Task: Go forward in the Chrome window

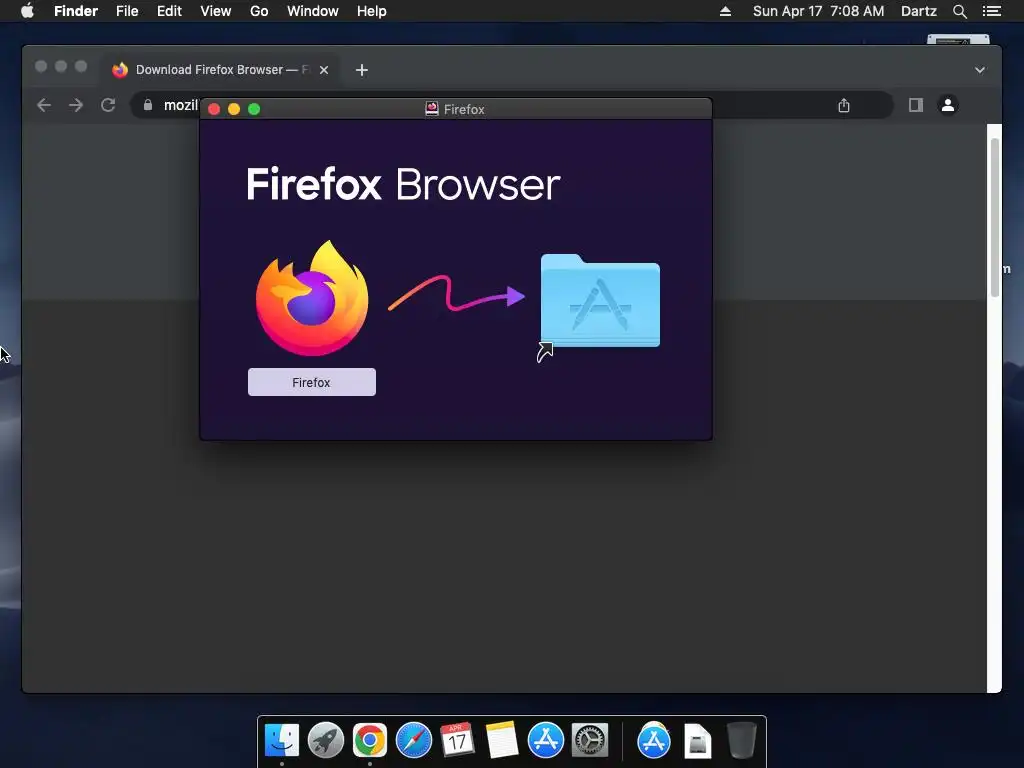Action: (76, 105)
